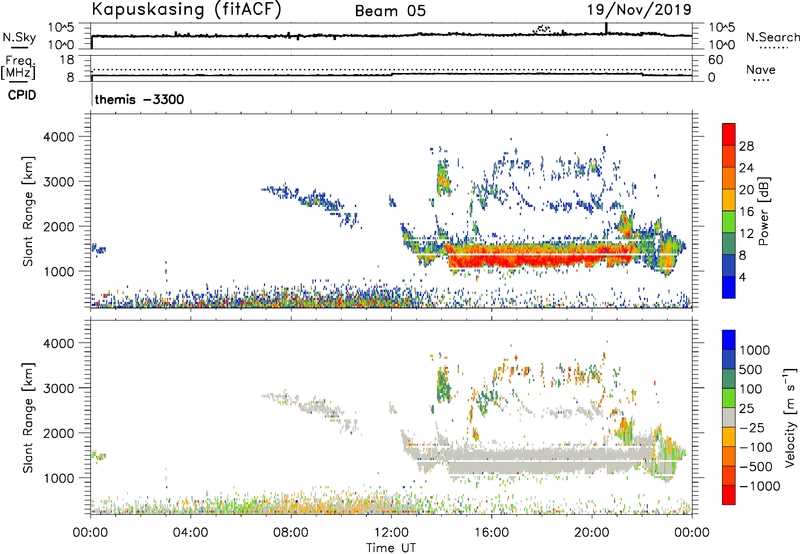Select the CPID row label
This screenshot has height=554, width=800.
(x=22, y=95)
